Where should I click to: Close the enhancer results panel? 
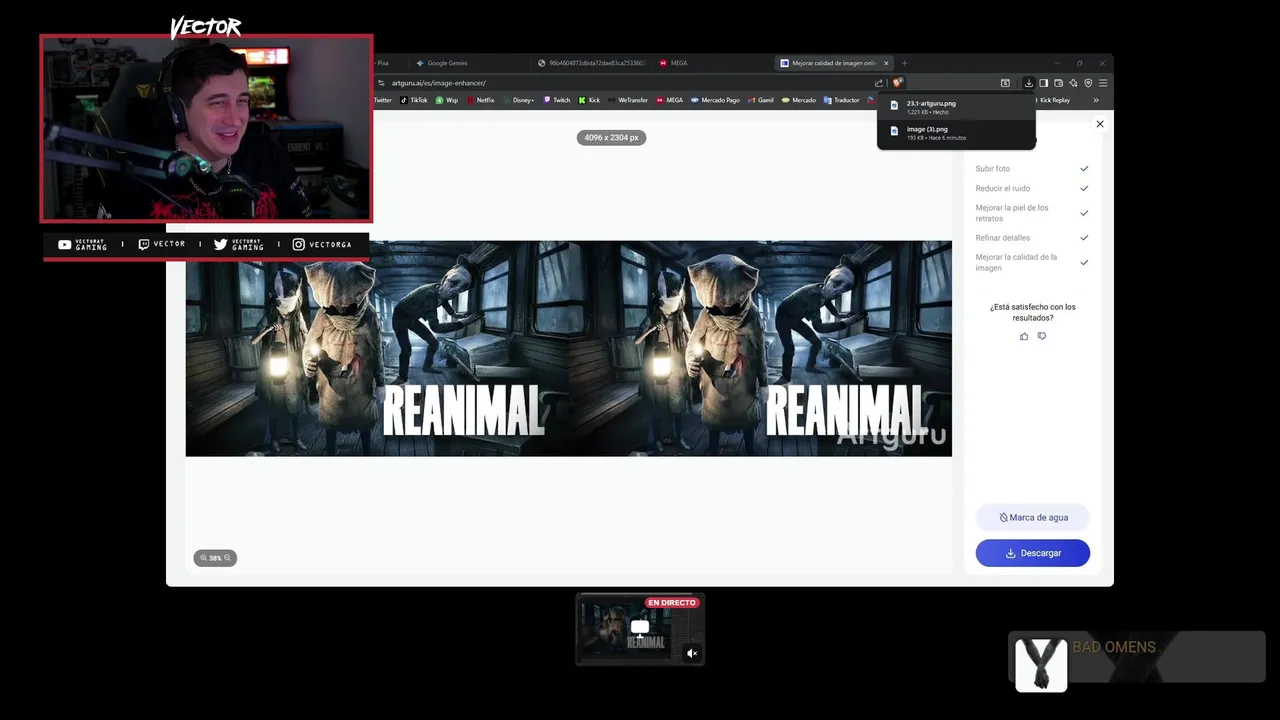(1100, 124)
